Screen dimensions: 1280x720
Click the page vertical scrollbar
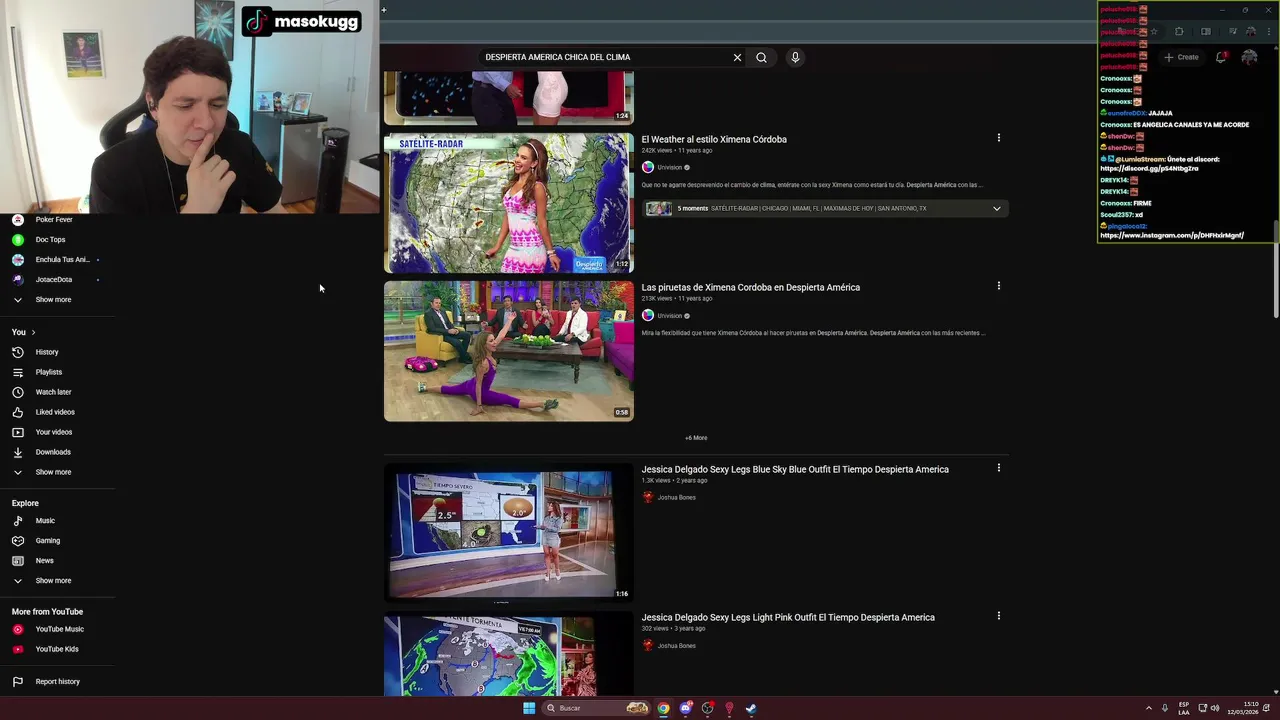click(x=1275, y=270)
